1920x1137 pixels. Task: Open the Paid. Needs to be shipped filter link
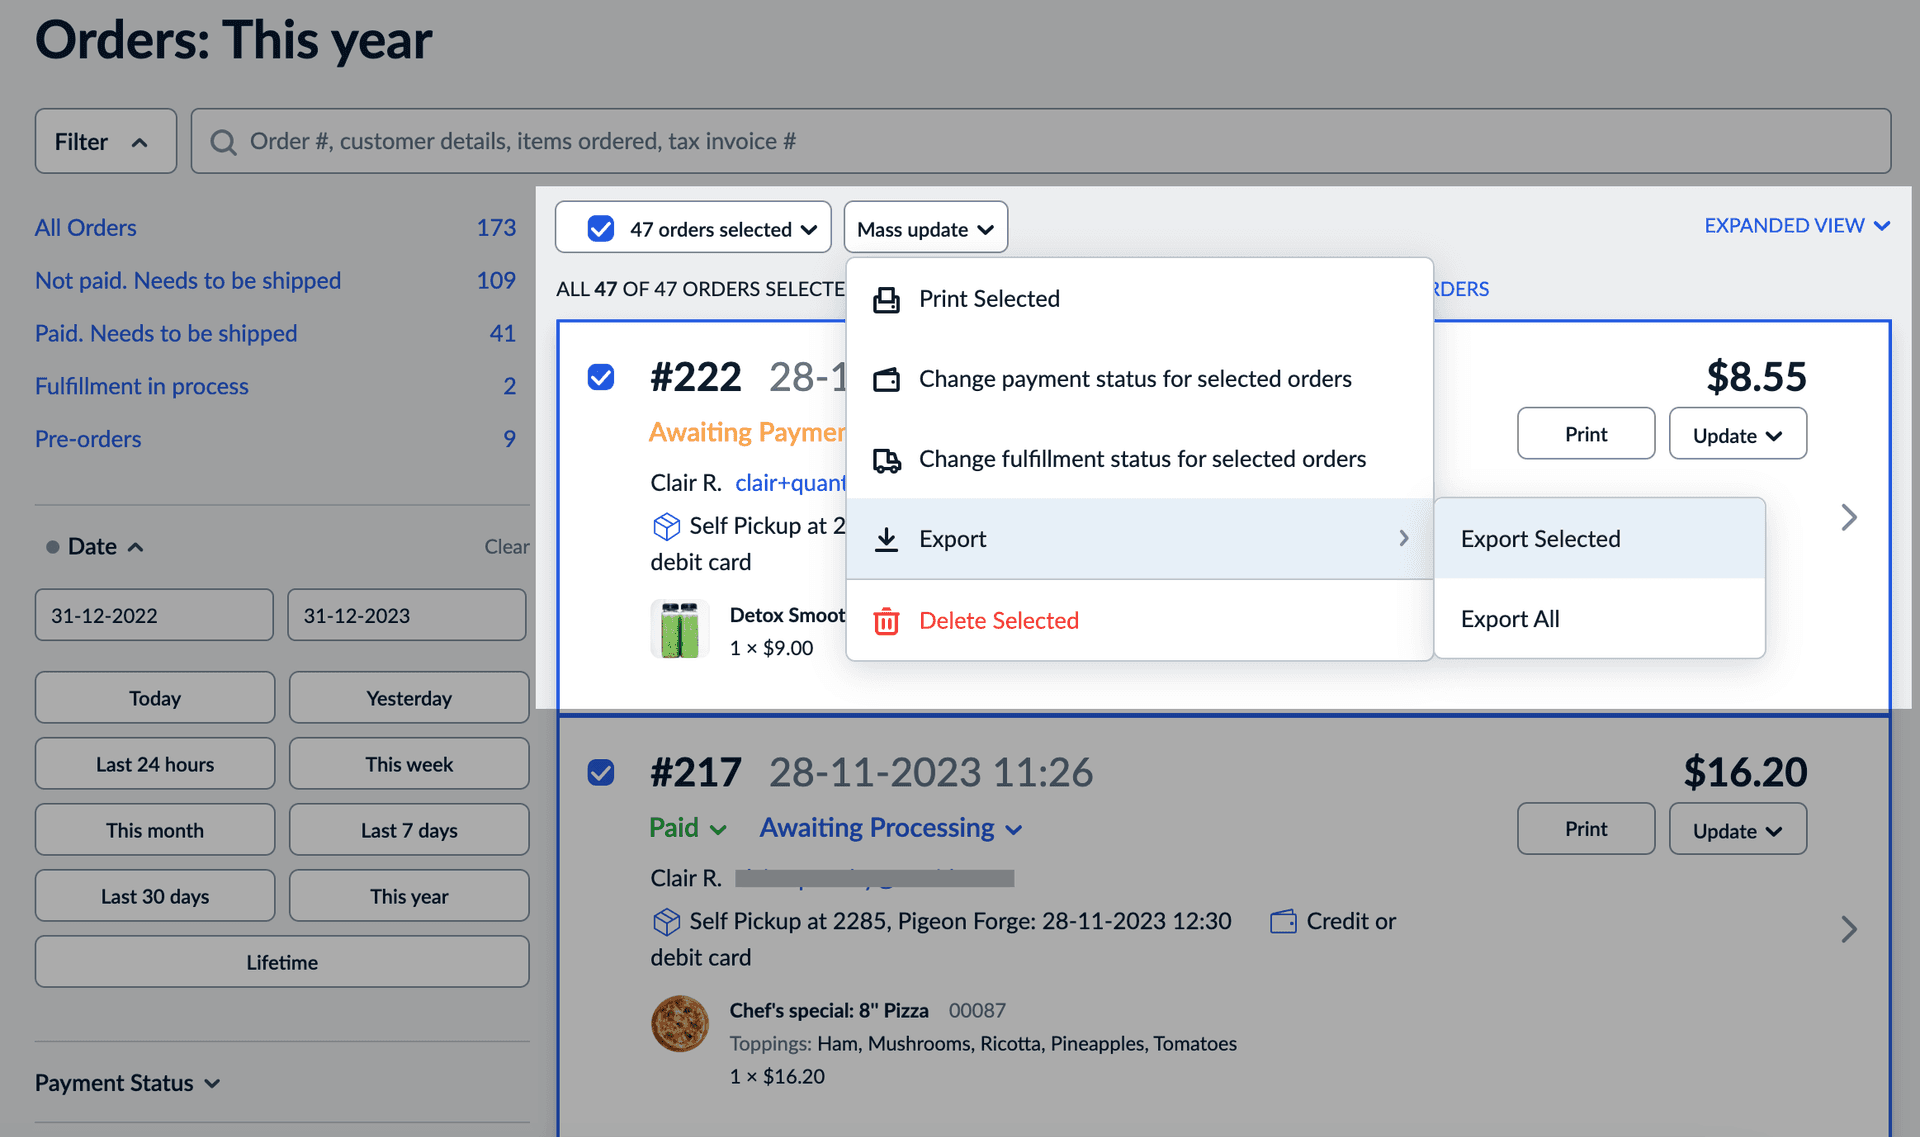[x=166, y=333]
